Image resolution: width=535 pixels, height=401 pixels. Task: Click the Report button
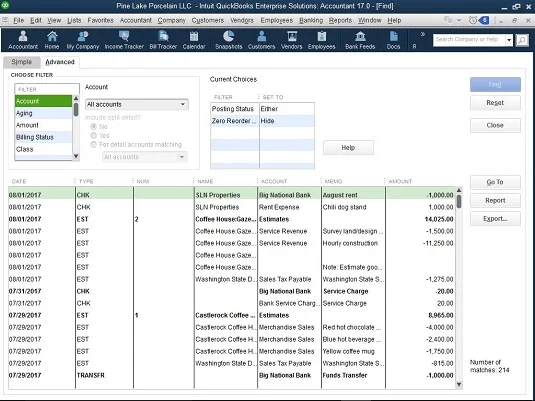495,200
